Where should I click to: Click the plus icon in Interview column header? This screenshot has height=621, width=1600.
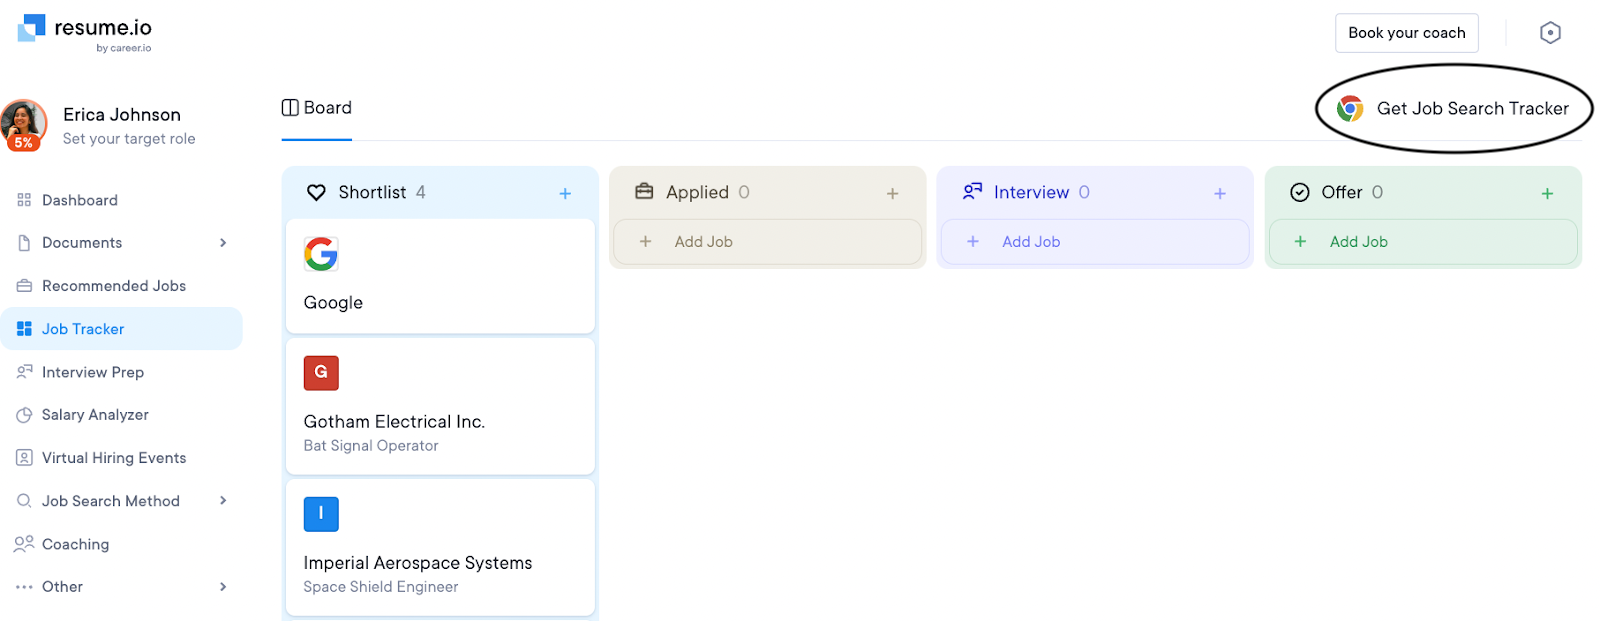(1219, 193)
